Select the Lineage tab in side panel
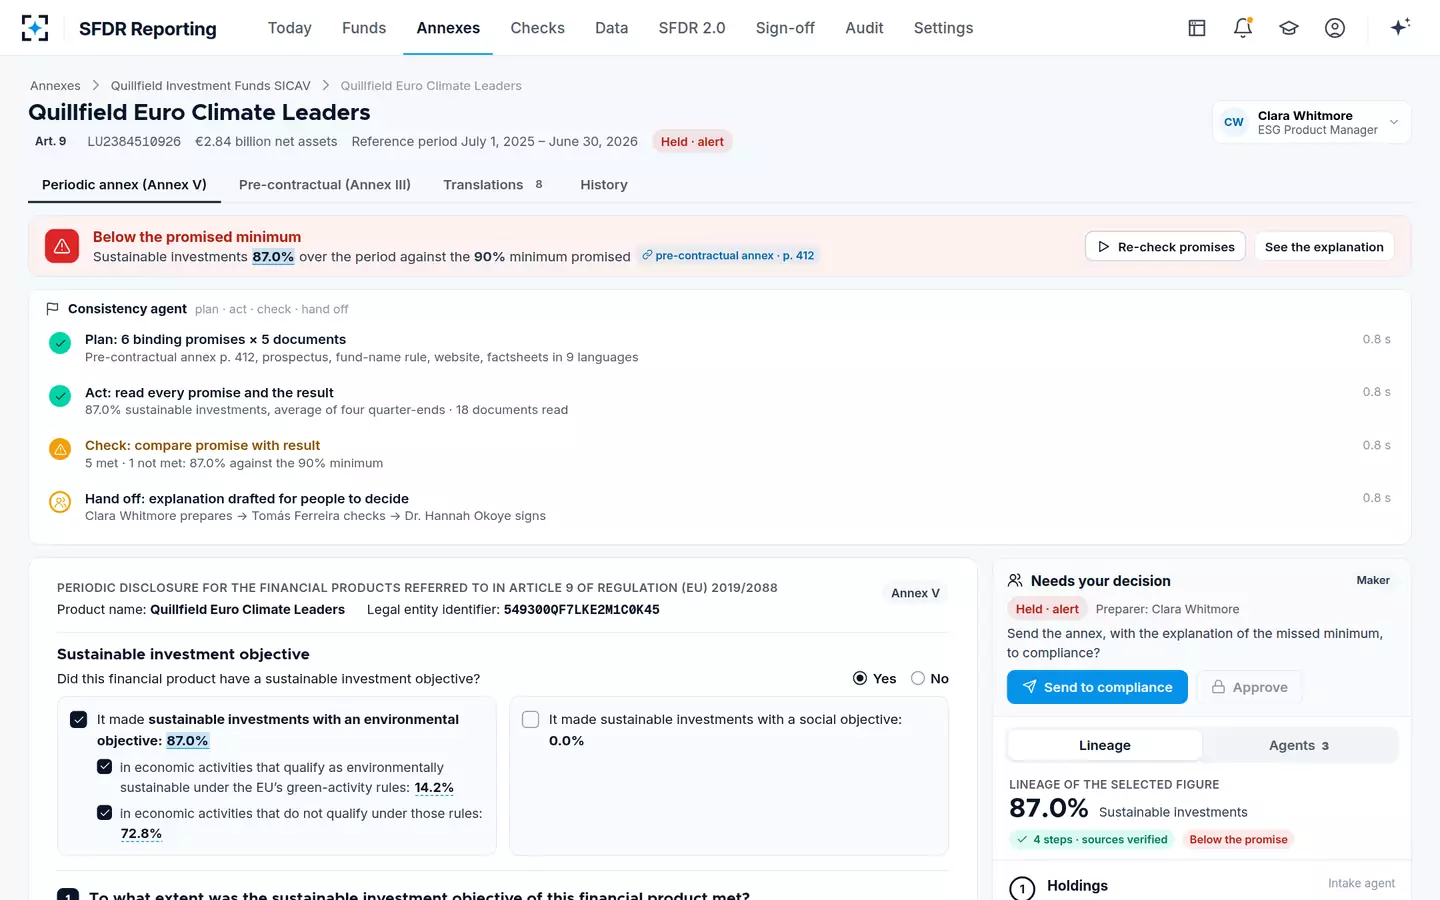This screenshot has width=1440, height=900. (x=1105, y=745)
